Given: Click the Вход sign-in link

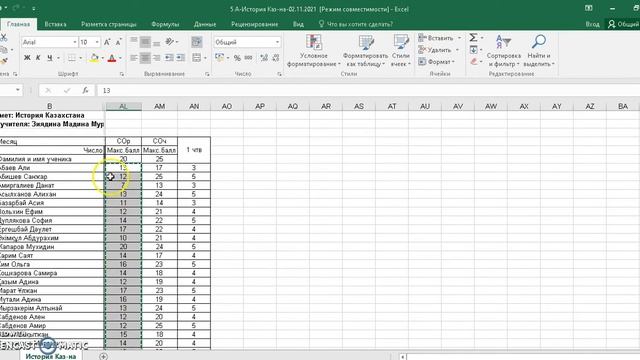Looking at the screenshot, I should (592, 24).
